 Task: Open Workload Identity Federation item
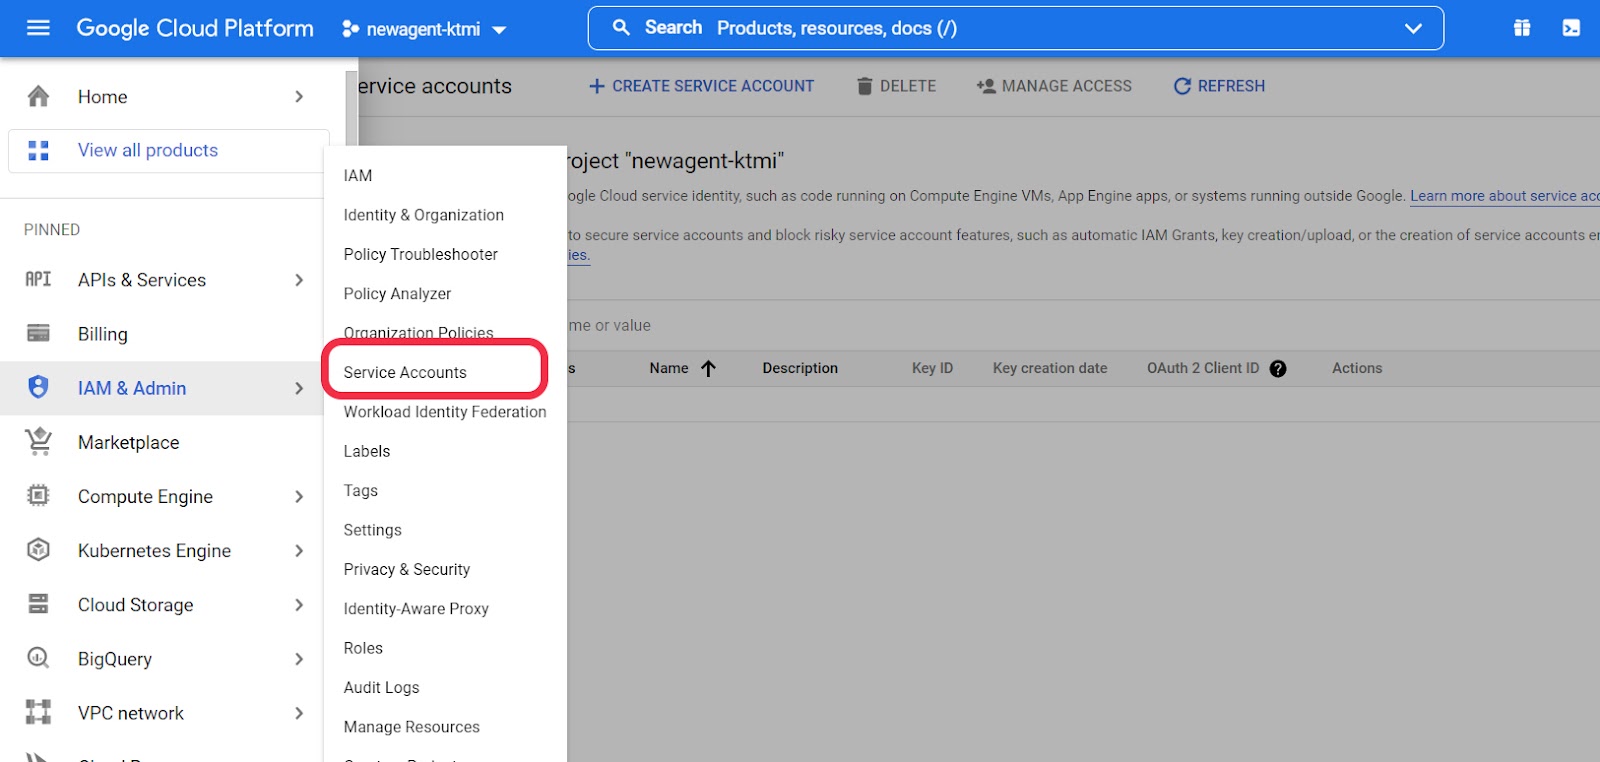(445, 412)
